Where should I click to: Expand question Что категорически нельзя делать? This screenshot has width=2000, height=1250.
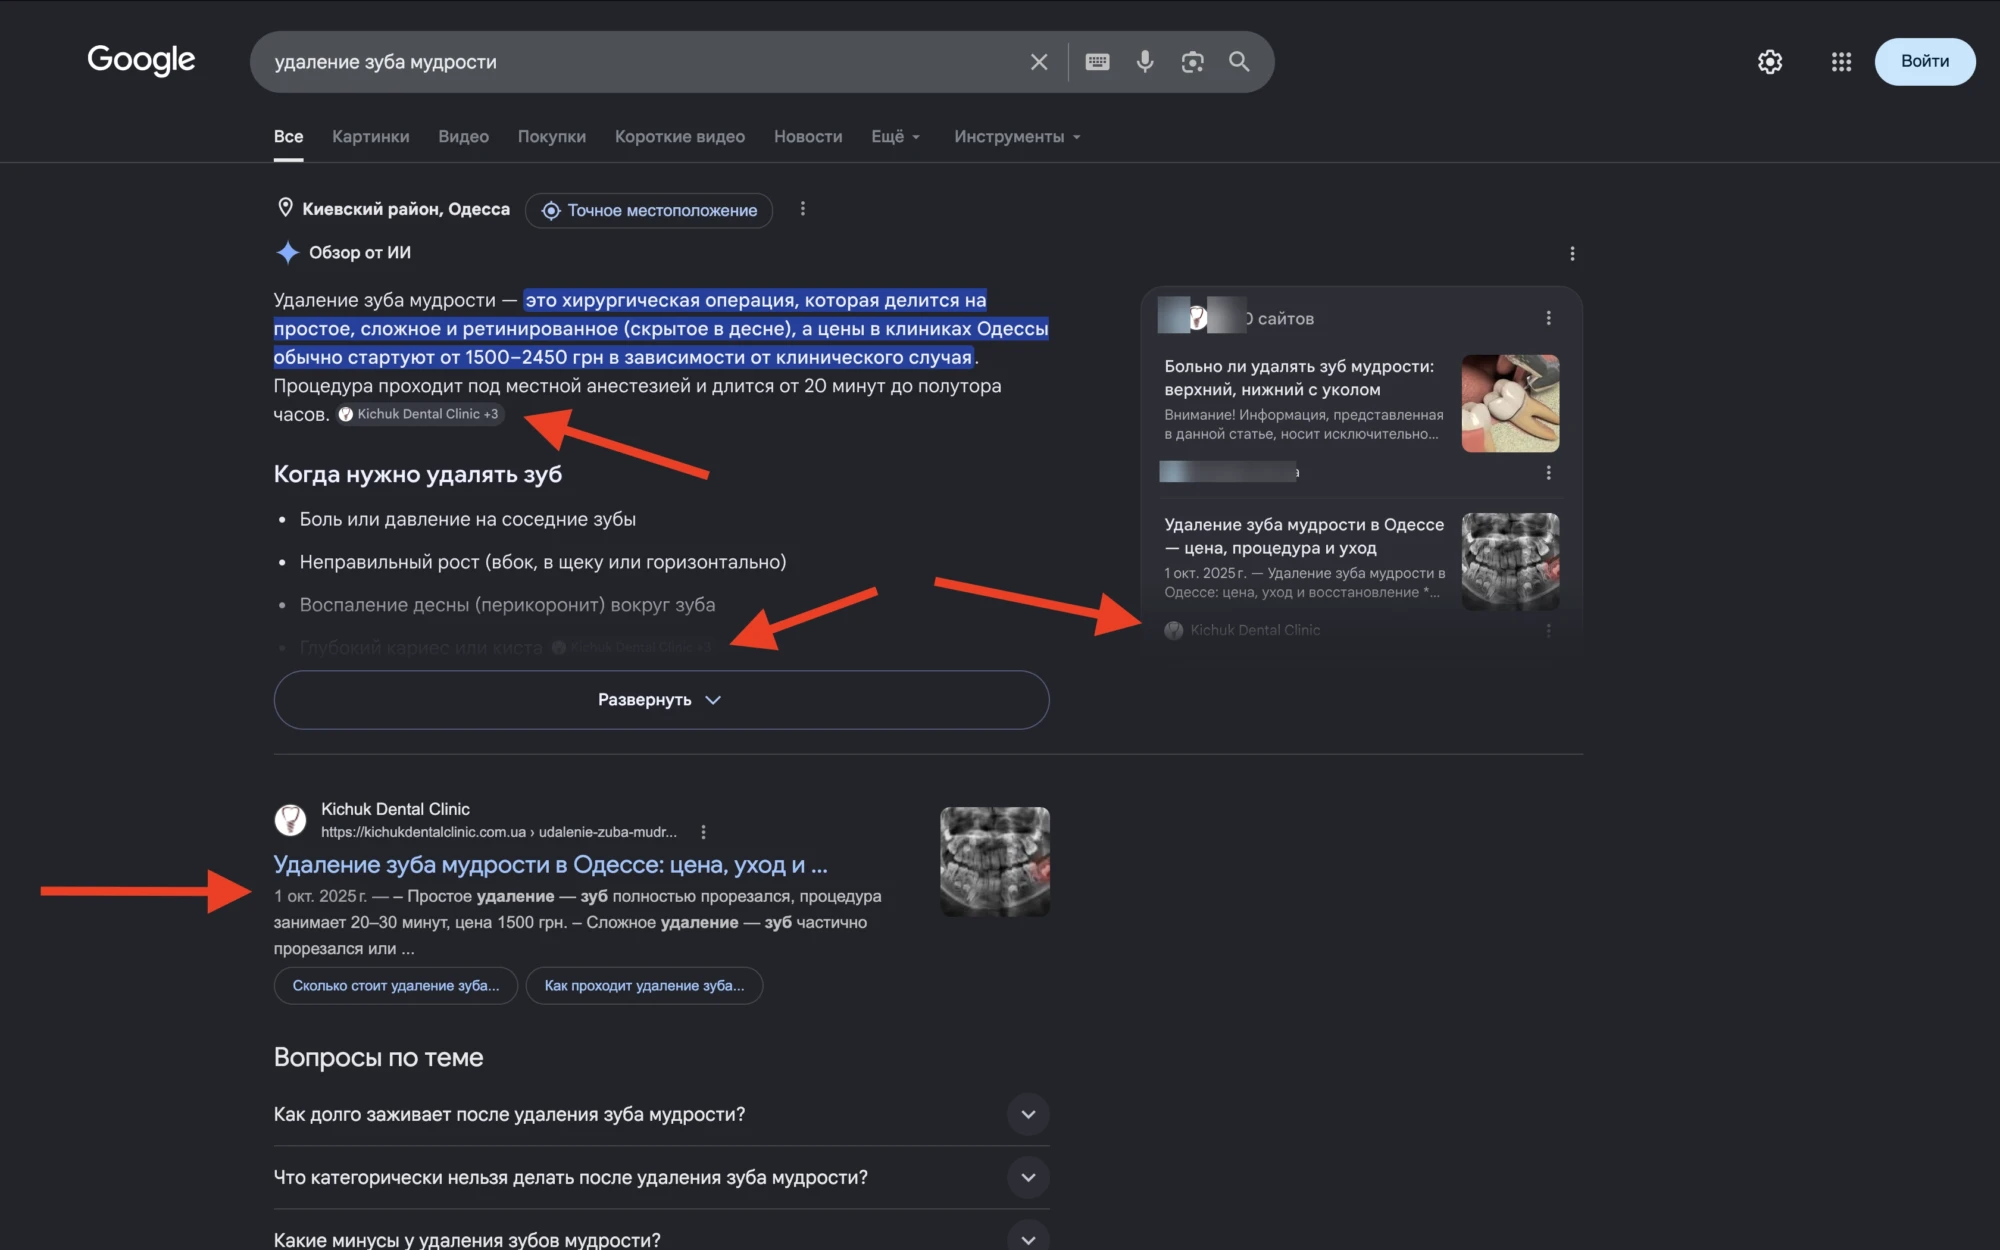pyautogui.click(x=661, y=1178)
